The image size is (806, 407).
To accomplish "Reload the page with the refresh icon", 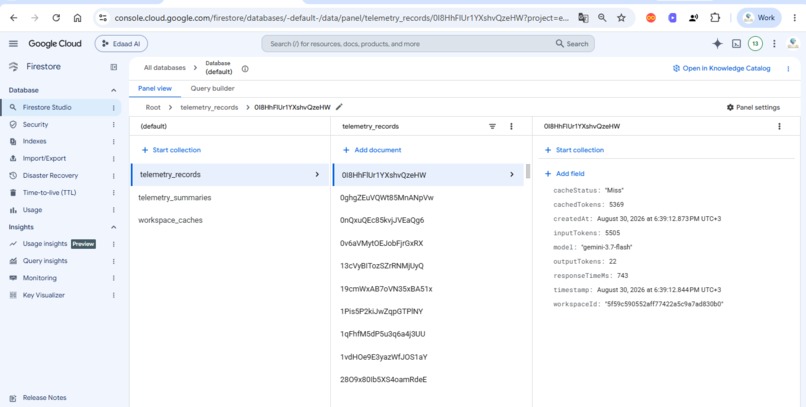I will click(56, 18).
